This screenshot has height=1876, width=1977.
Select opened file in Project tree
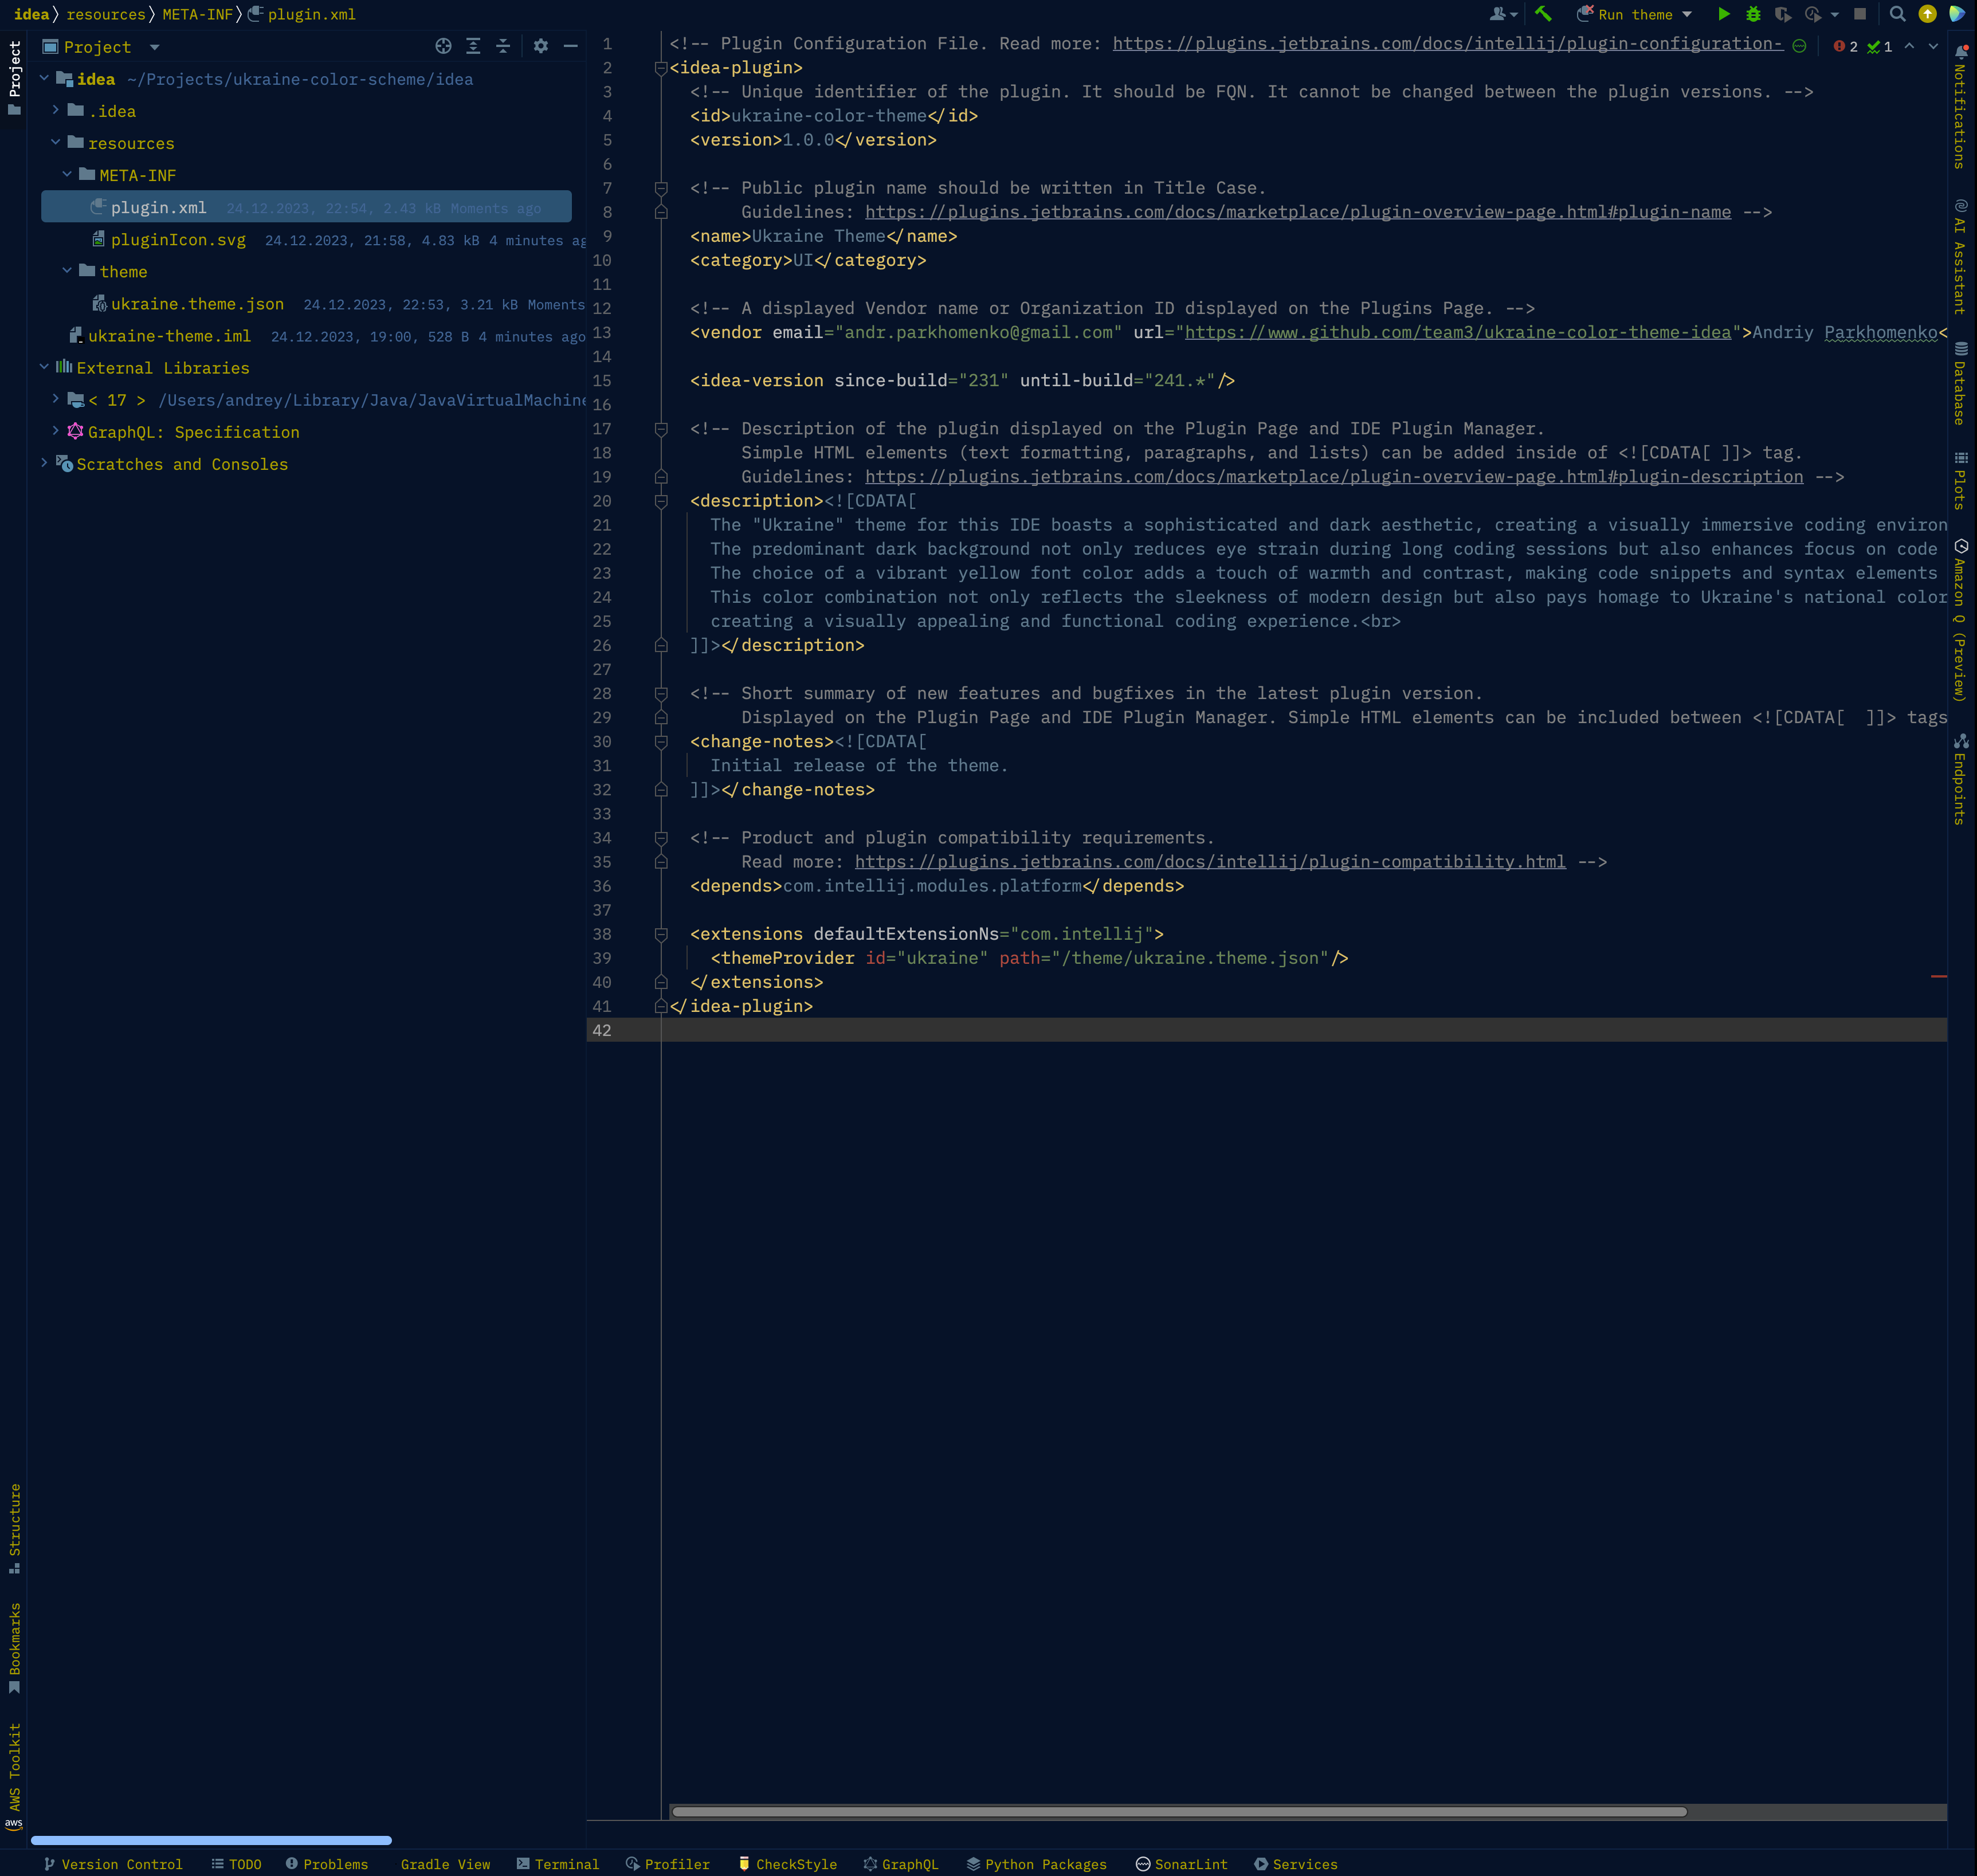[x=443, y=46]
